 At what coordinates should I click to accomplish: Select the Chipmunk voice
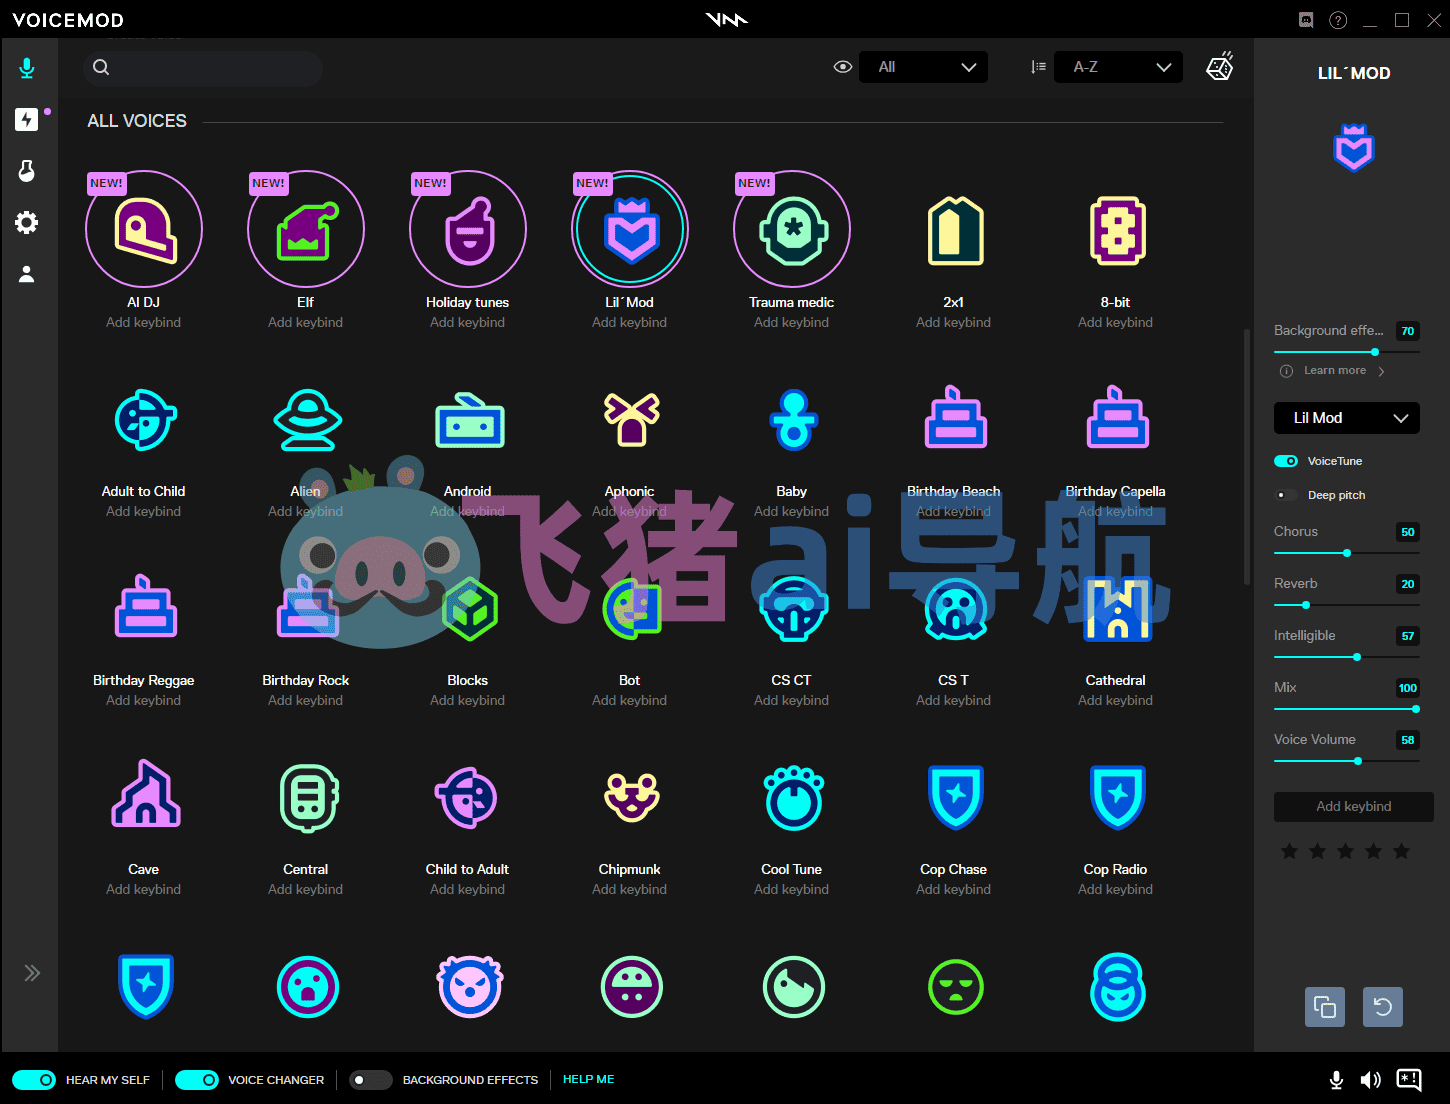pyautogui.click(x=630, y=797)
